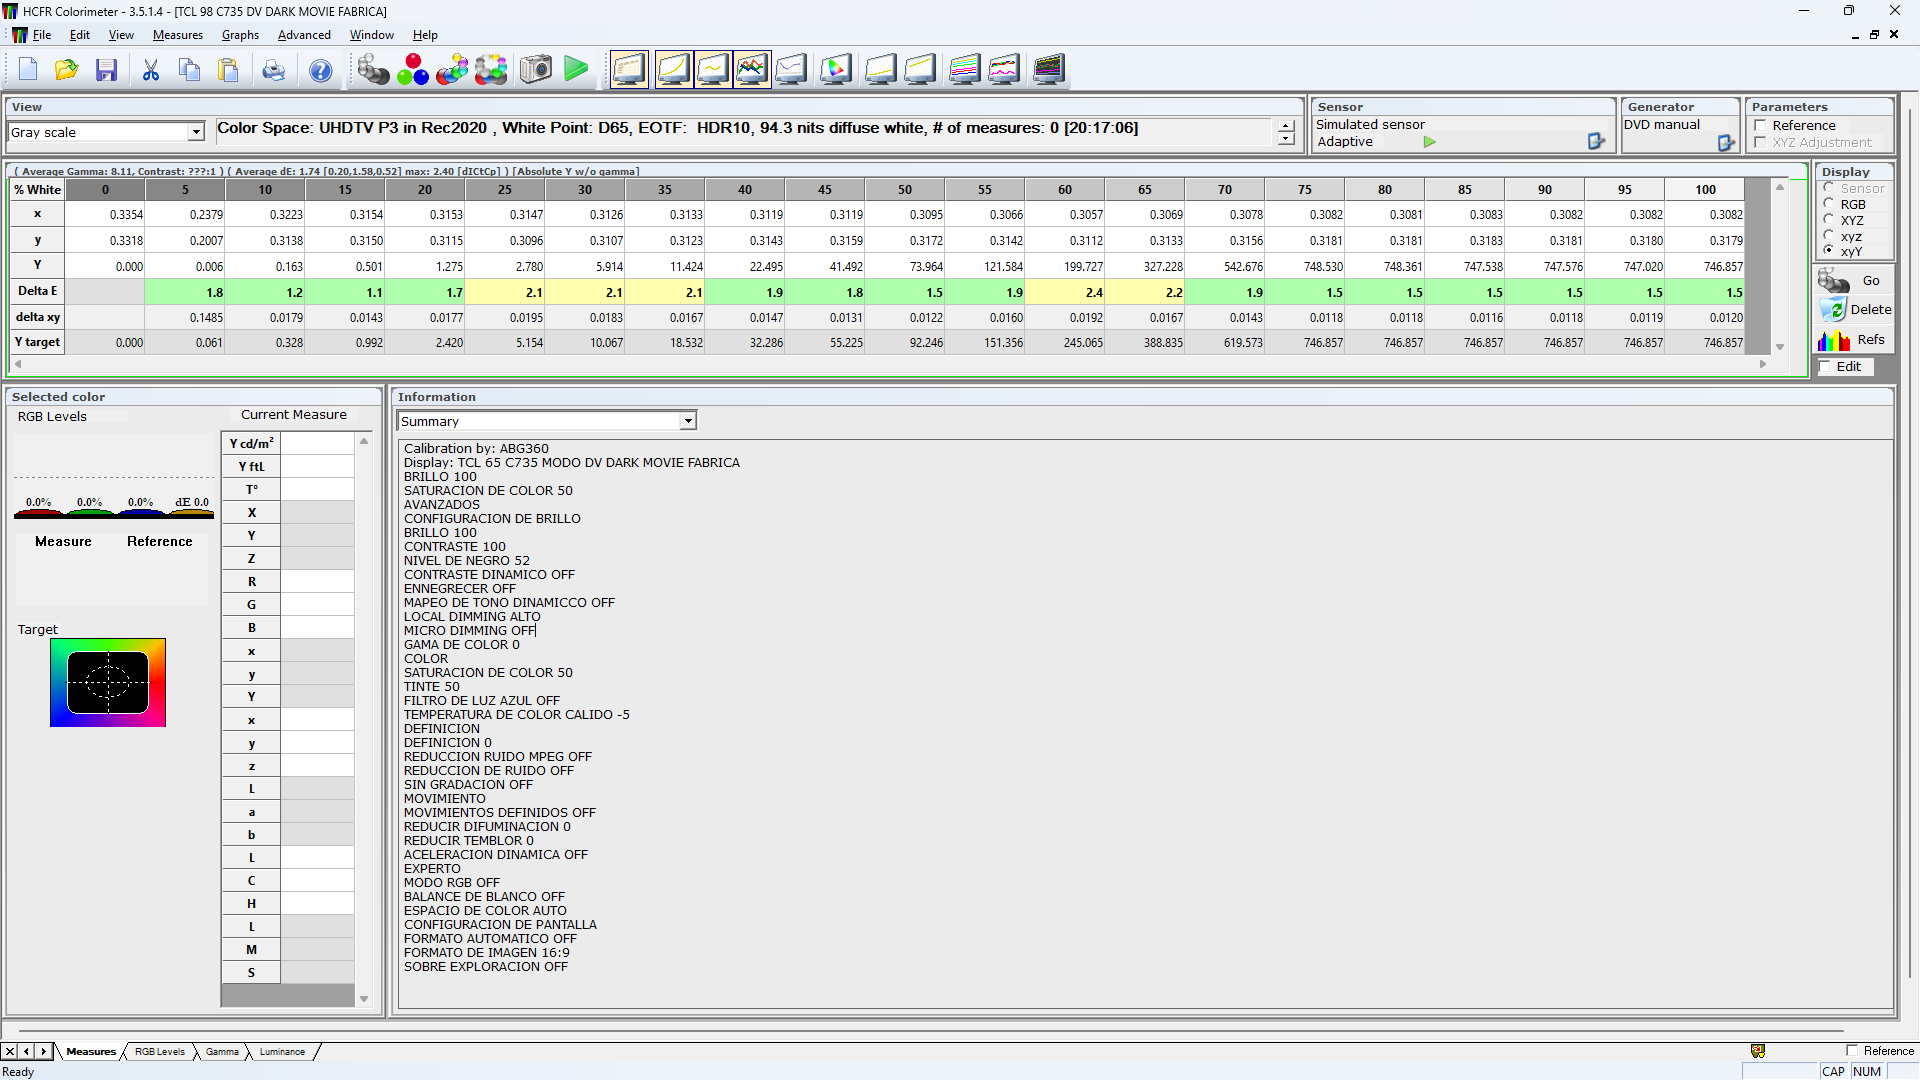Viewport: 1920px width, 1080px height.
Task: Click the Paste clipboard icon
Action: pos(229,69)
